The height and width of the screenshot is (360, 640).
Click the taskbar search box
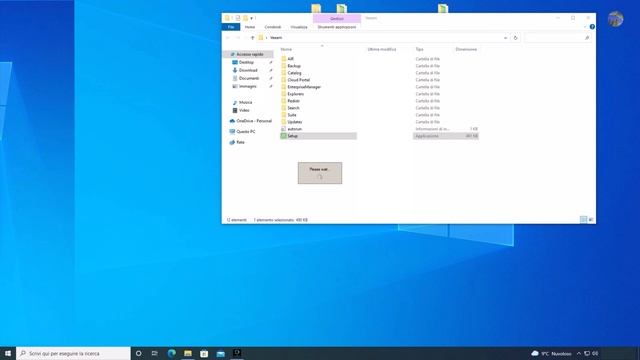point(73,353)
